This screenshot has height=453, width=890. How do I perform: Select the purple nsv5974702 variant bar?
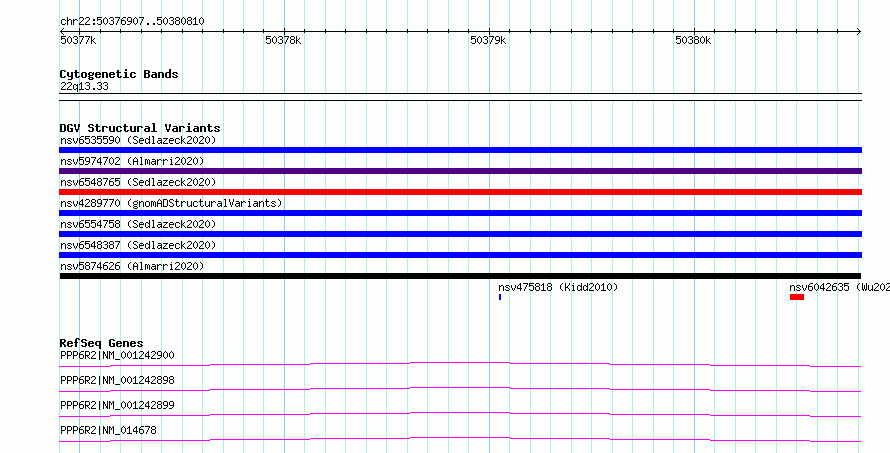460,171
